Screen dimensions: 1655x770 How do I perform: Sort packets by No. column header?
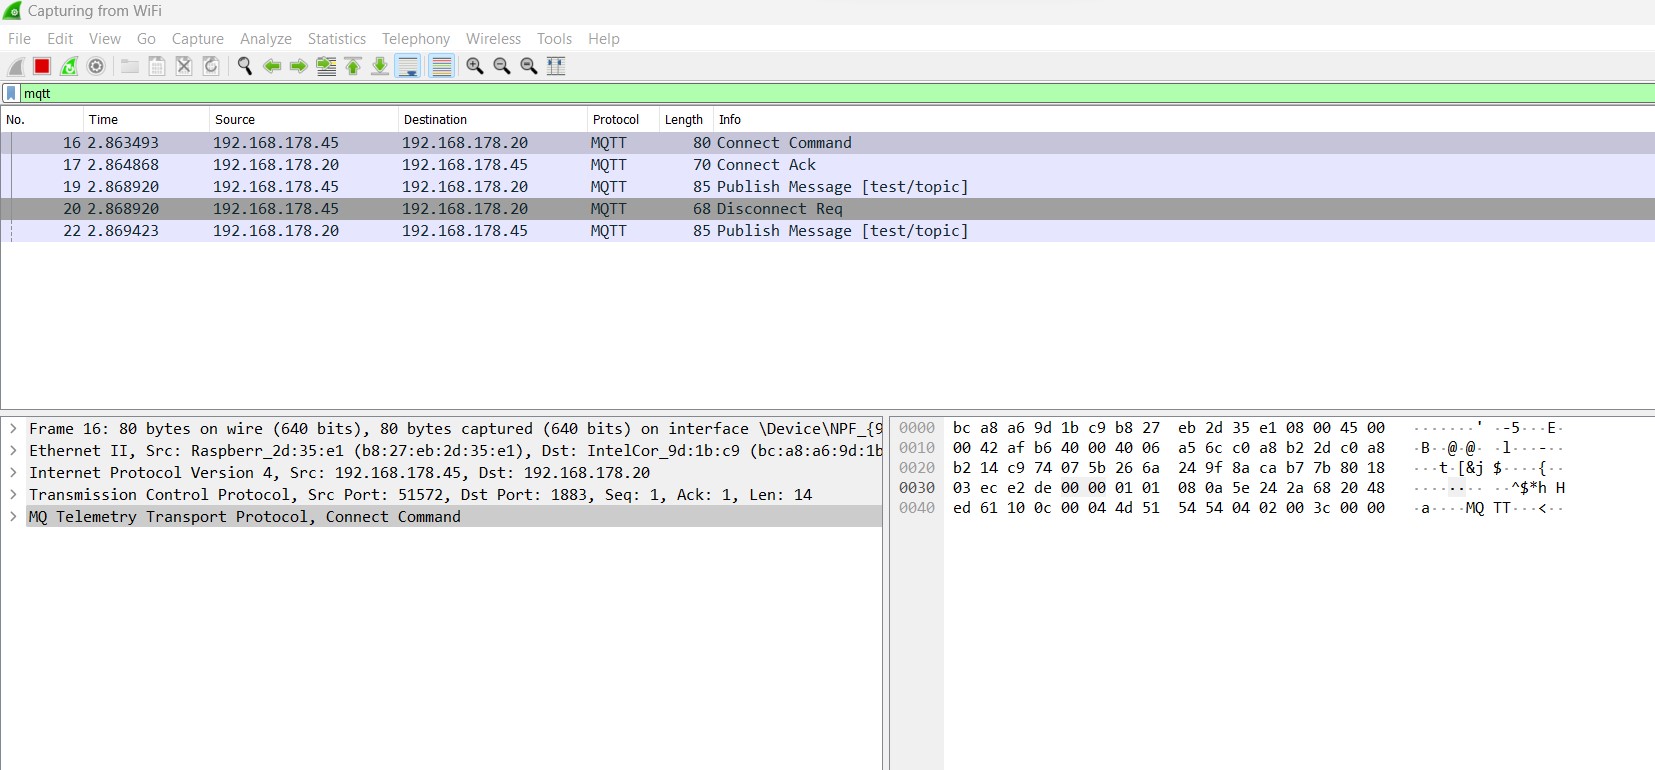pos(42,119)
